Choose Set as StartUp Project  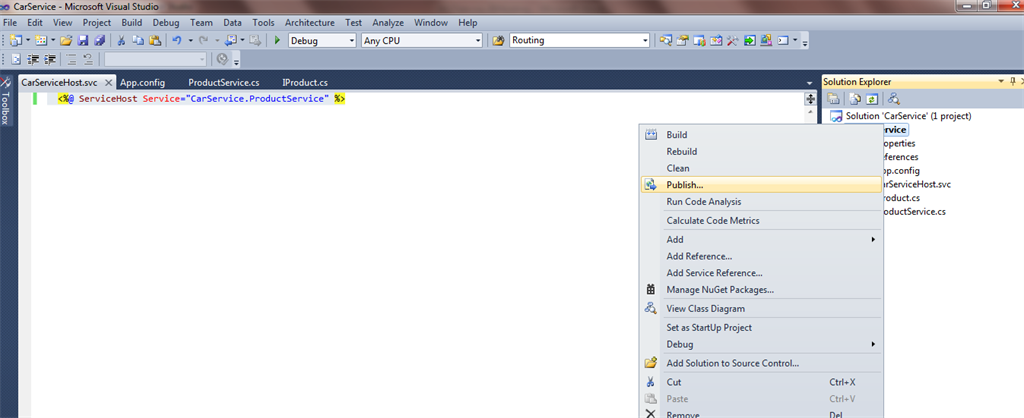(761, 327)
